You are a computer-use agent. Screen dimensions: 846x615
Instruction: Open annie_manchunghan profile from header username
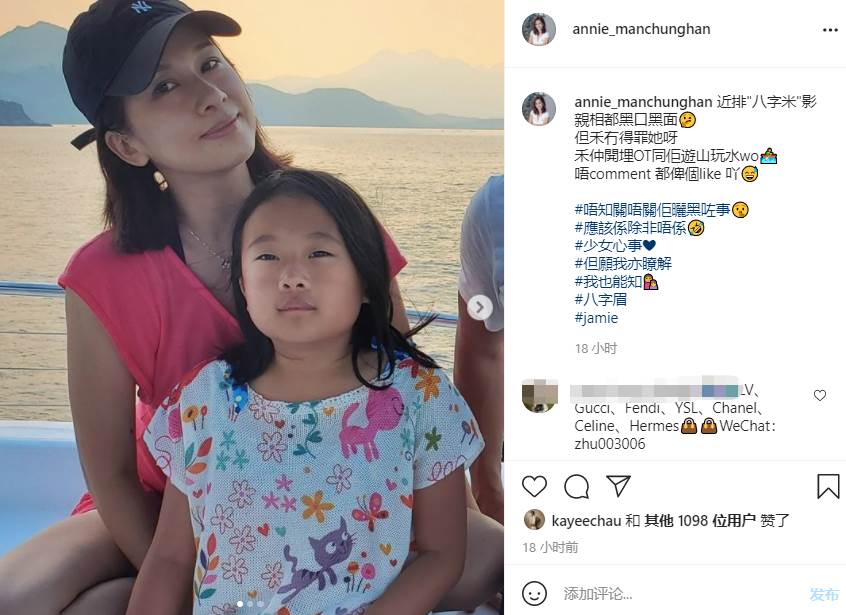[641, 29]
